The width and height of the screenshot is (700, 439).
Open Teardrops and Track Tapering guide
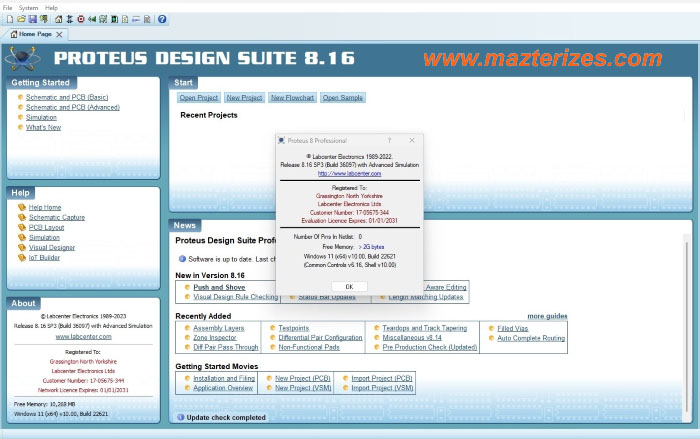(x=425, y=328)
